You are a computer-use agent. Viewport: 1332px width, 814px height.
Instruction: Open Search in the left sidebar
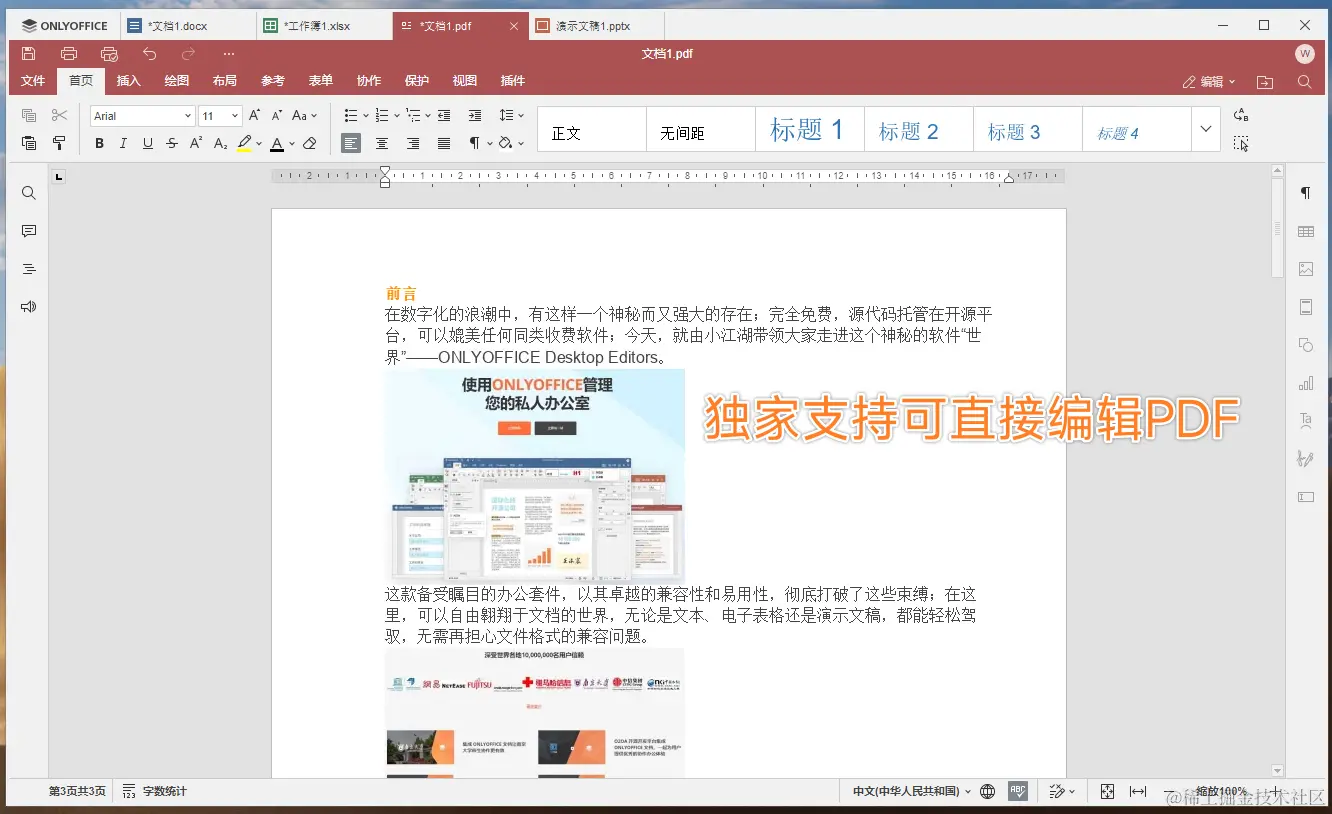pyautogui.click(x=29, y=193)
